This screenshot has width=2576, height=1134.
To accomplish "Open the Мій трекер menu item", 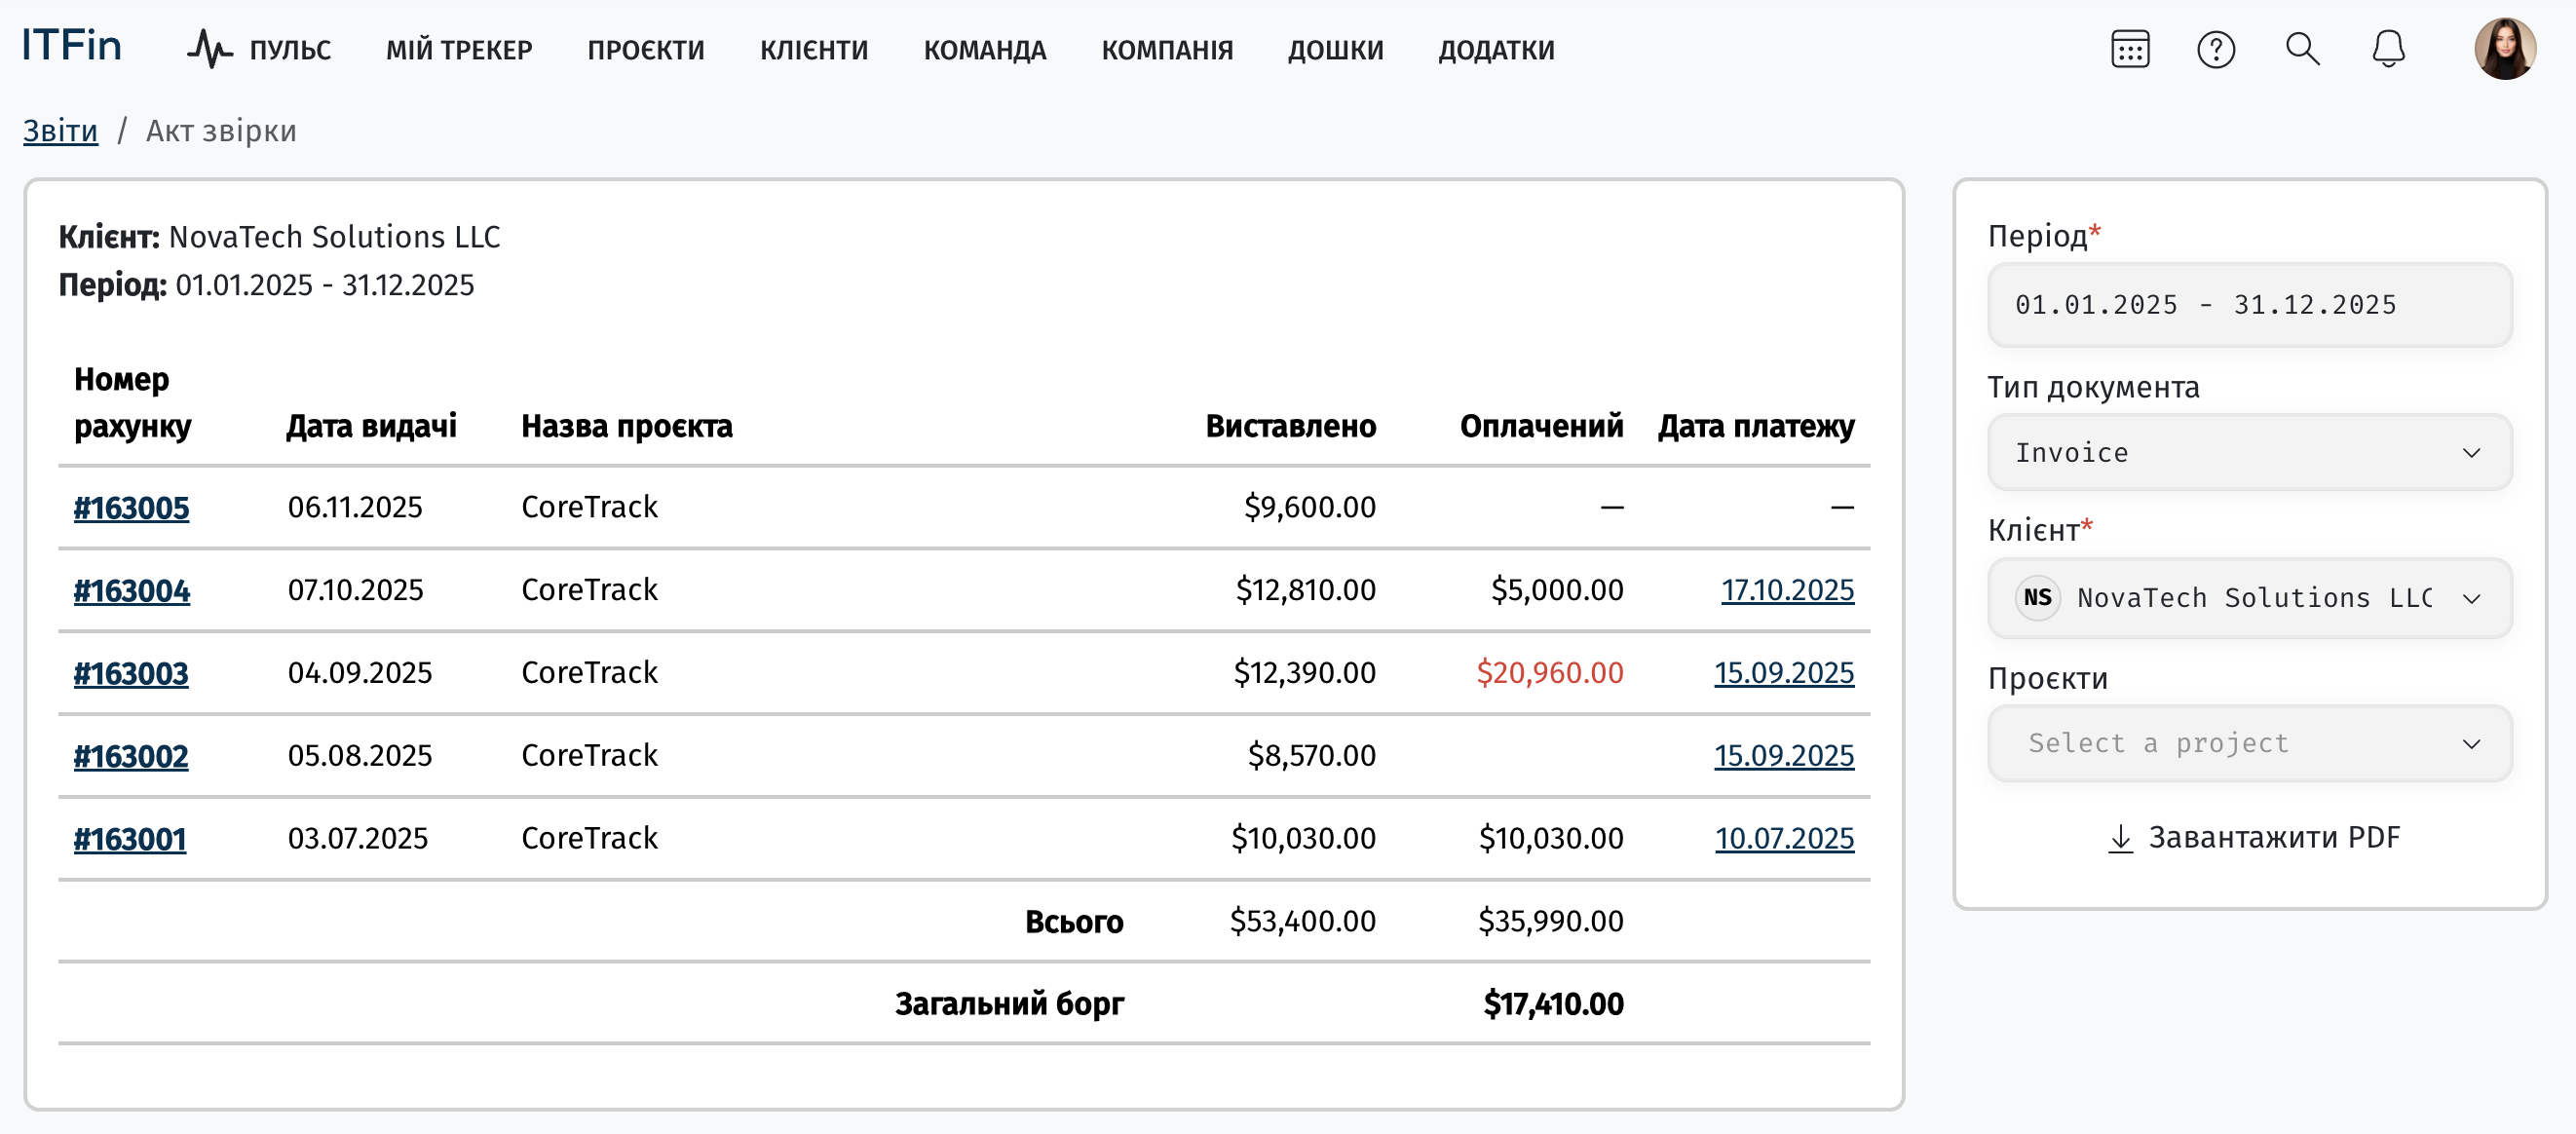I will click(x=459, y=50).
